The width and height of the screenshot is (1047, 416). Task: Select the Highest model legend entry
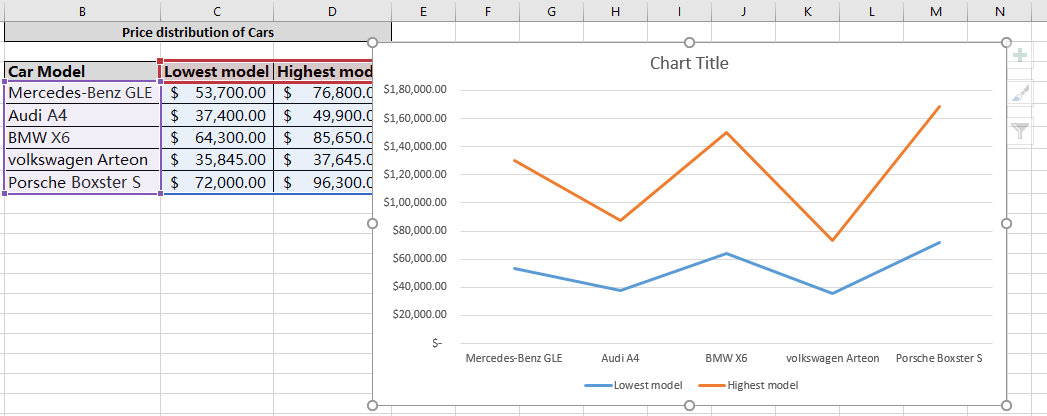click(749, 385)
